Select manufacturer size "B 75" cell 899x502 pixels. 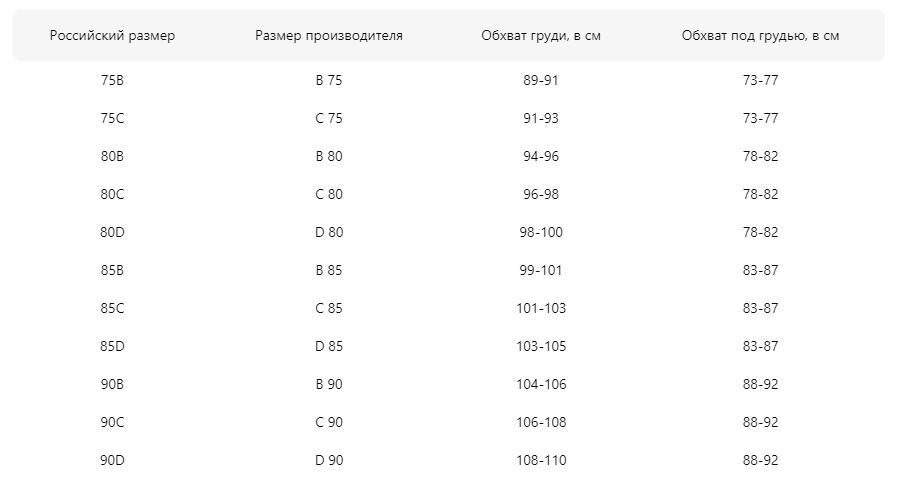329,80
